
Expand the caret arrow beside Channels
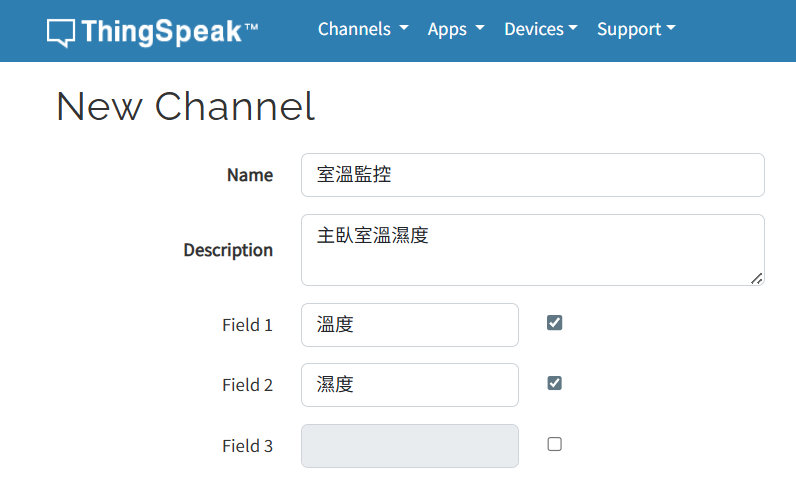click(x=404, y=28)
